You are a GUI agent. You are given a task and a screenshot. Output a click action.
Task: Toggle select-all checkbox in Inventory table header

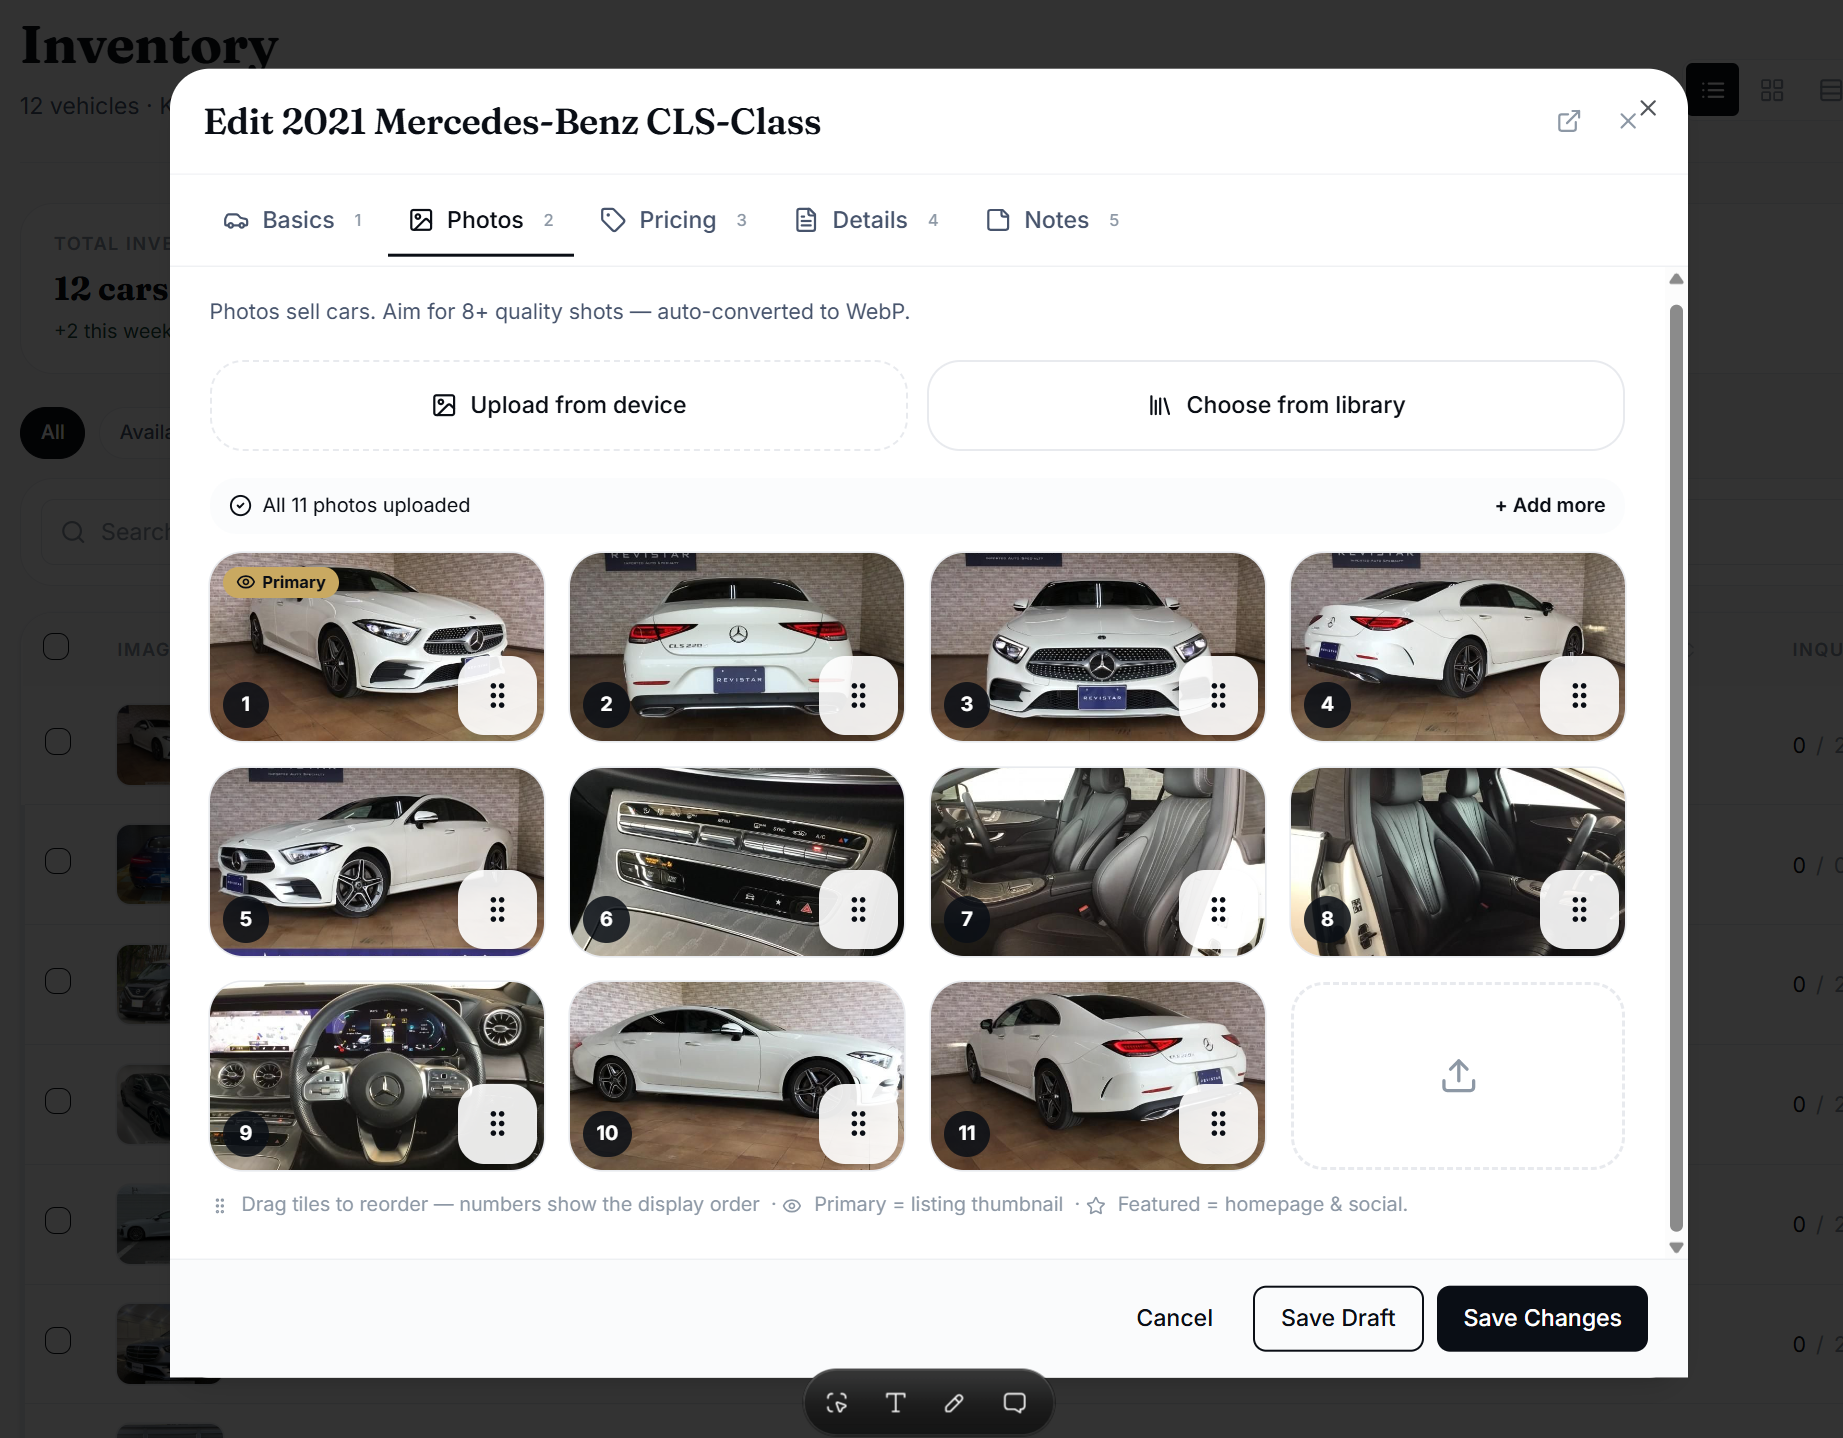(56, 647)
